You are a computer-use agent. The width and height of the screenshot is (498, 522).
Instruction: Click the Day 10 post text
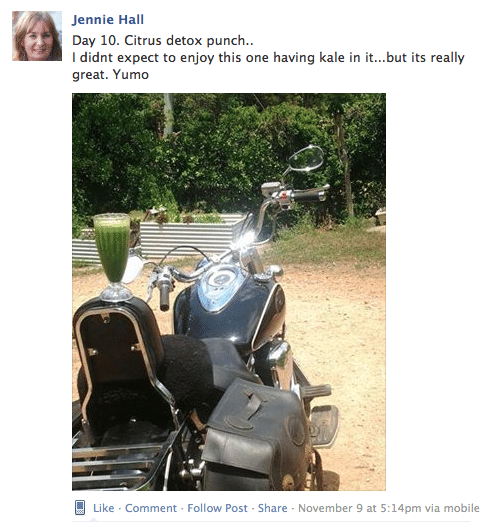tap(268, 57)
